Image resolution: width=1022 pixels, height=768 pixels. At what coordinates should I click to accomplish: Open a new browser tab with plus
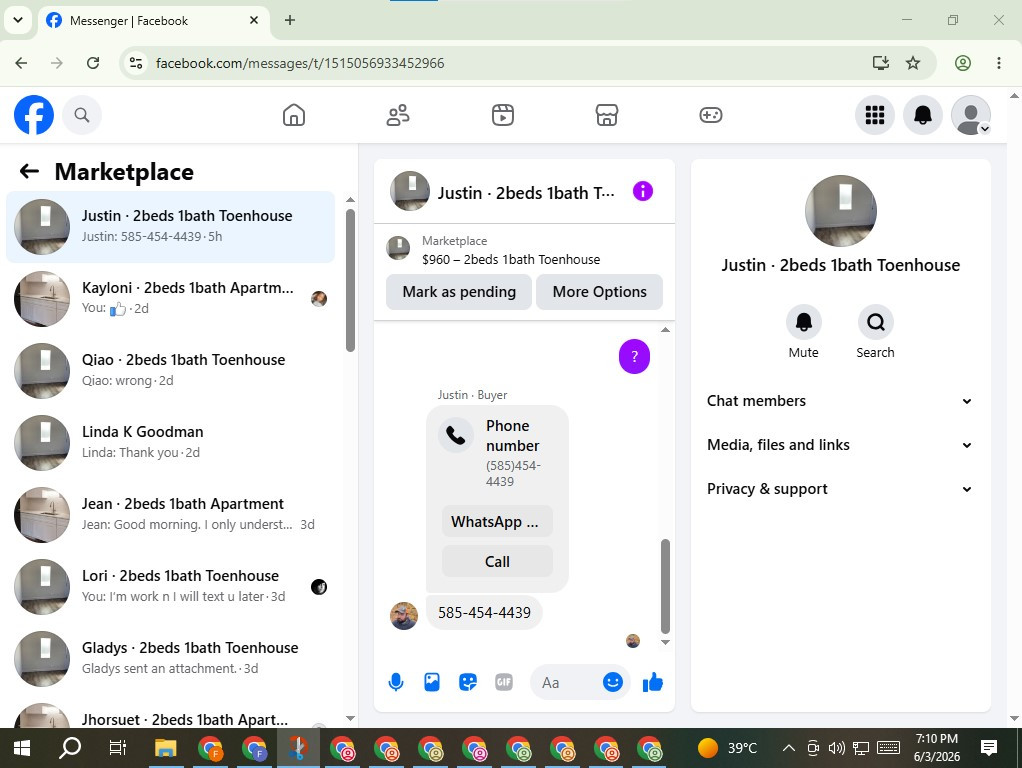(290, 20)
